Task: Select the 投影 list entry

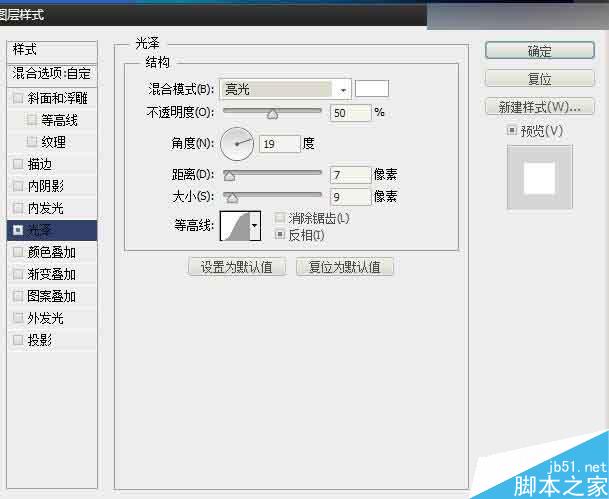Action: pos(52,340)
